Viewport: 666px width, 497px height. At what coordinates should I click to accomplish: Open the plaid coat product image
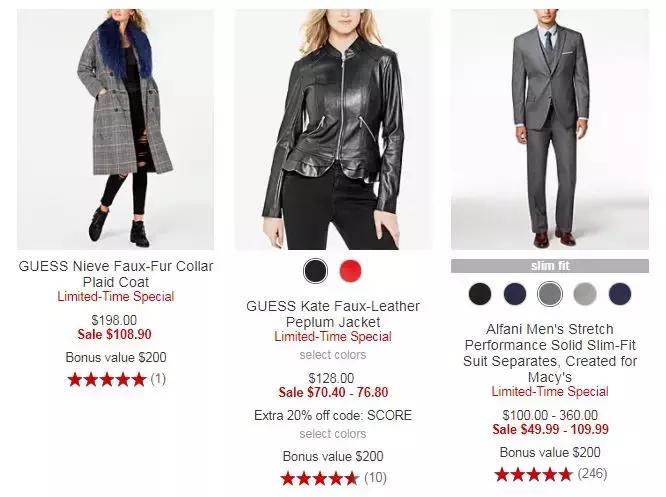coord(116,130)
